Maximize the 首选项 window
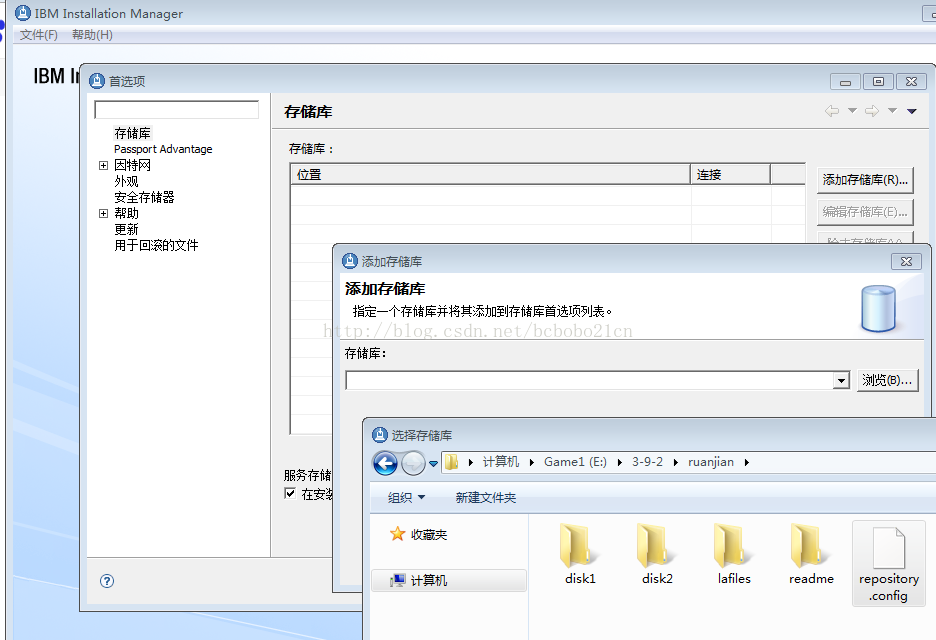This screenshot has width=936, height=640. [x=878, y=81]
